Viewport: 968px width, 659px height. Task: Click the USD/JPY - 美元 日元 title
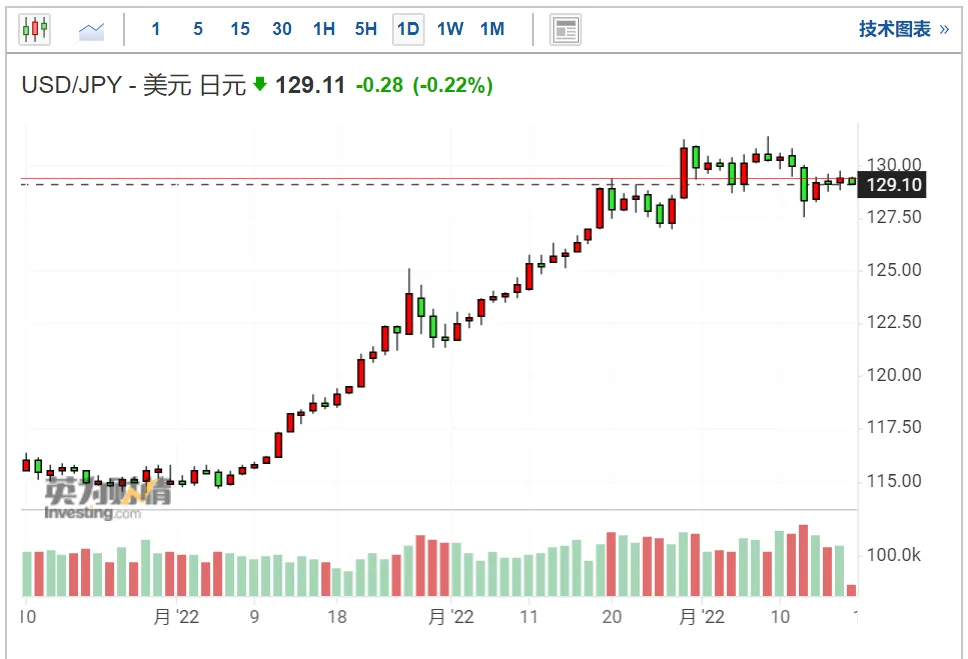[133, 85]
